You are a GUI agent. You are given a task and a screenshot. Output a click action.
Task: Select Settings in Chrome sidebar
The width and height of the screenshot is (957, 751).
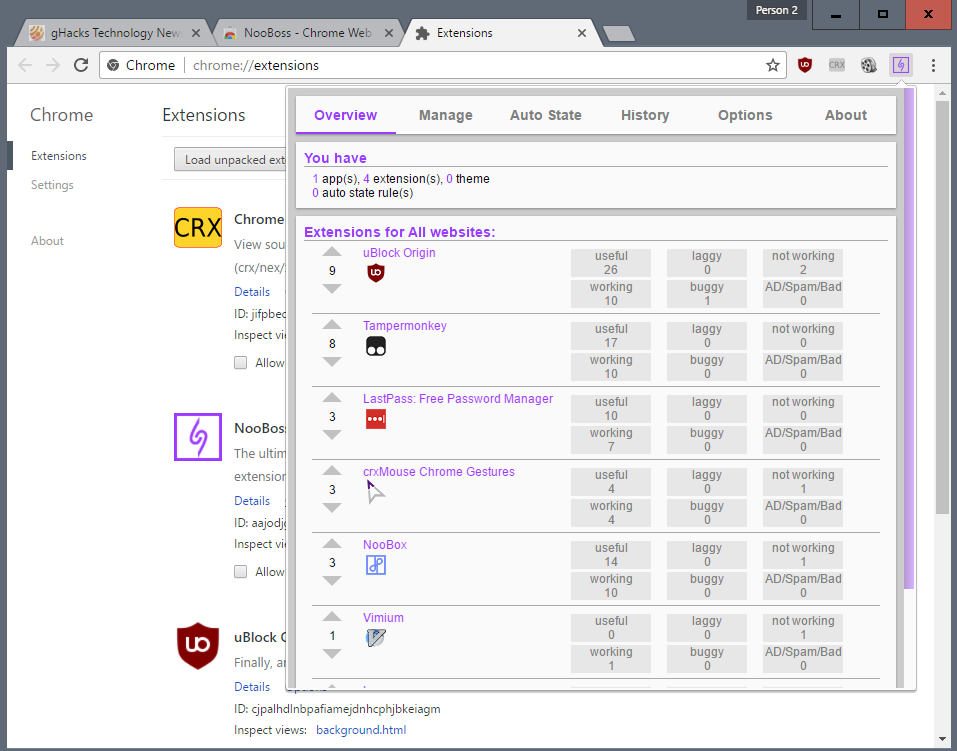click(x=52, y=185)
